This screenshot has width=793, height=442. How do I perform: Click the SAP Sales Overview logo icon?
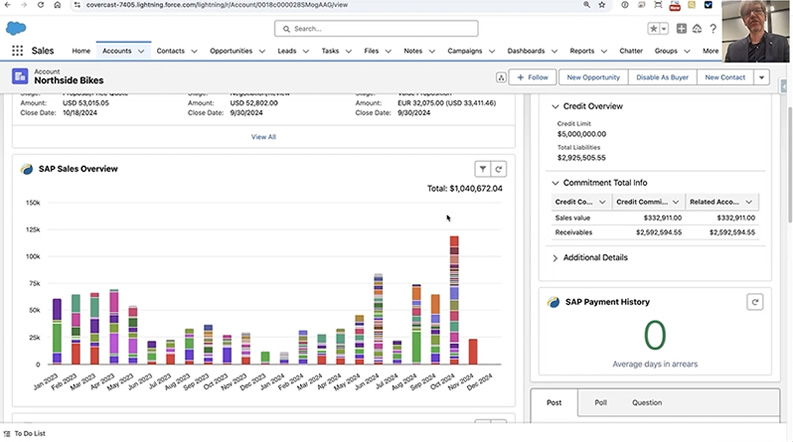pyautogui.click(x=26, y=169)
